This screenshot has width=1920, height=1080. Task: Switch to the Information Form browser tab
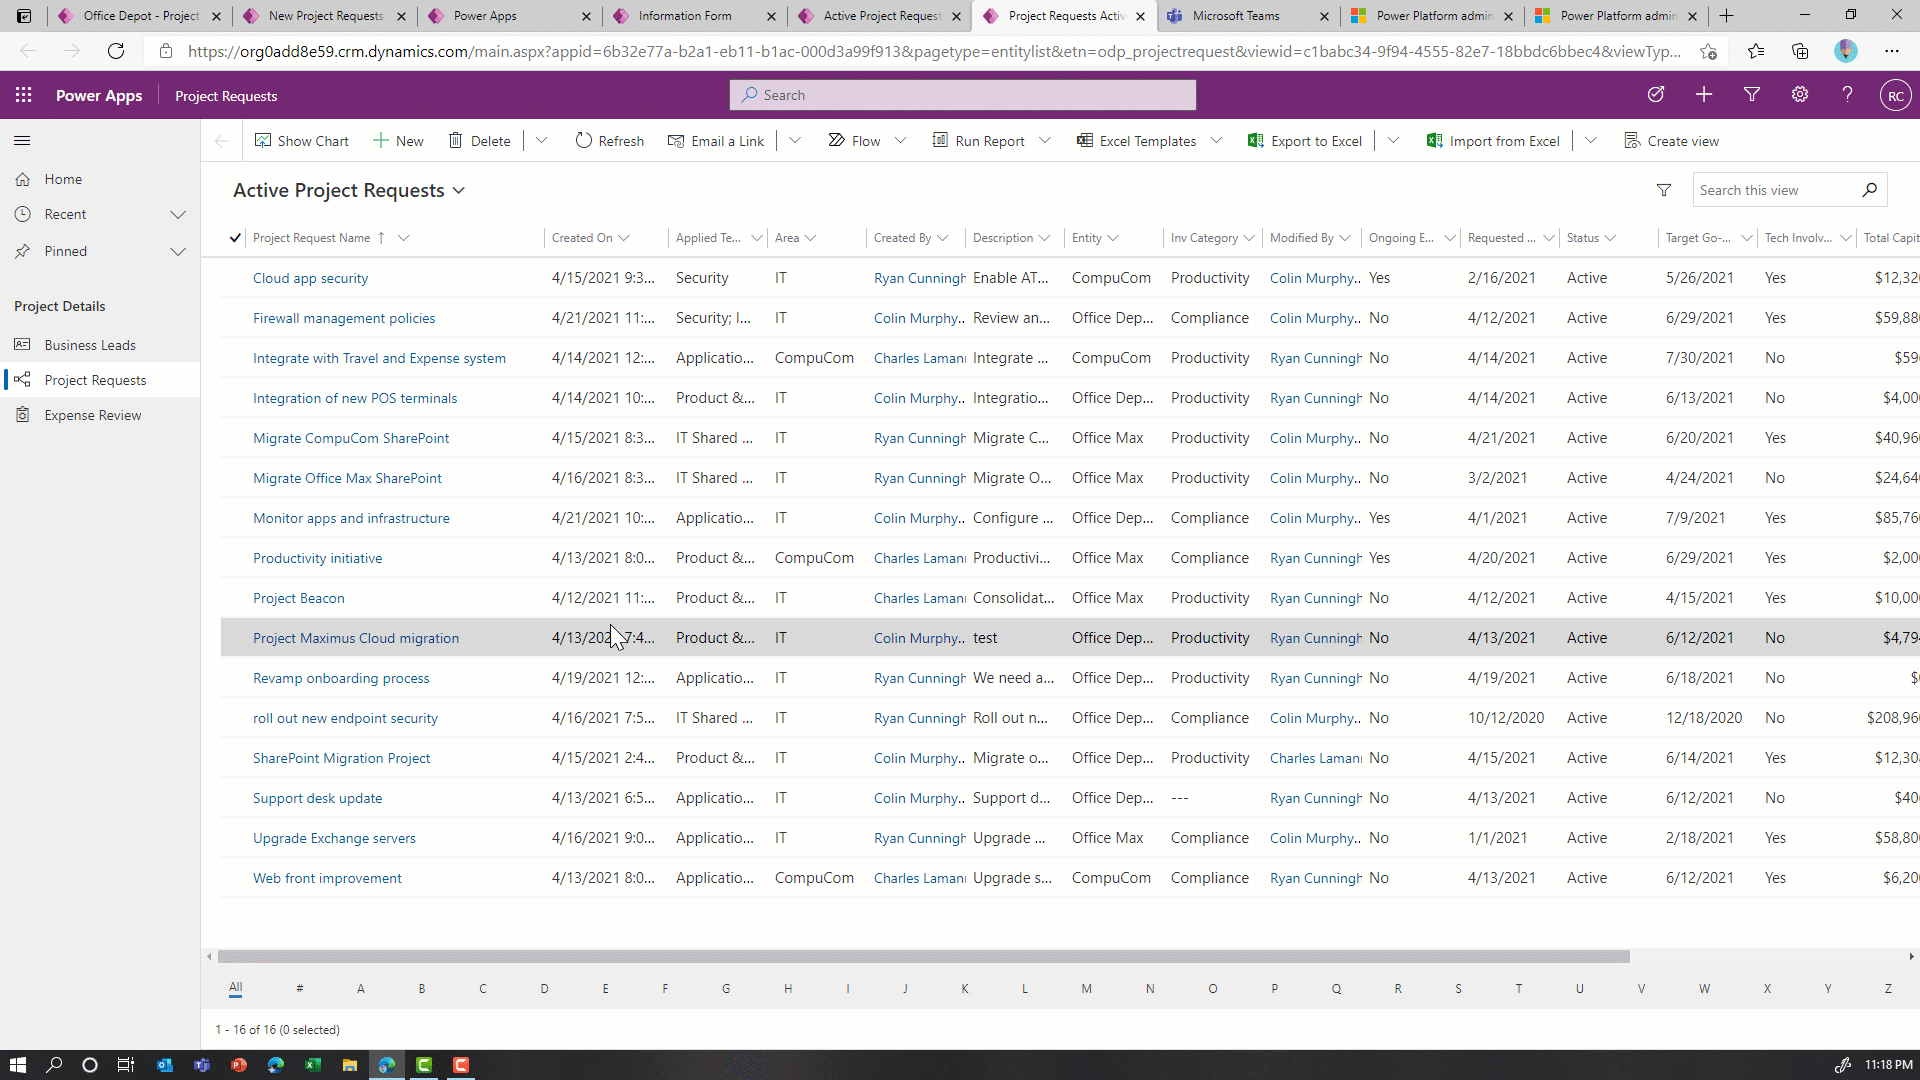pos(695,16)
